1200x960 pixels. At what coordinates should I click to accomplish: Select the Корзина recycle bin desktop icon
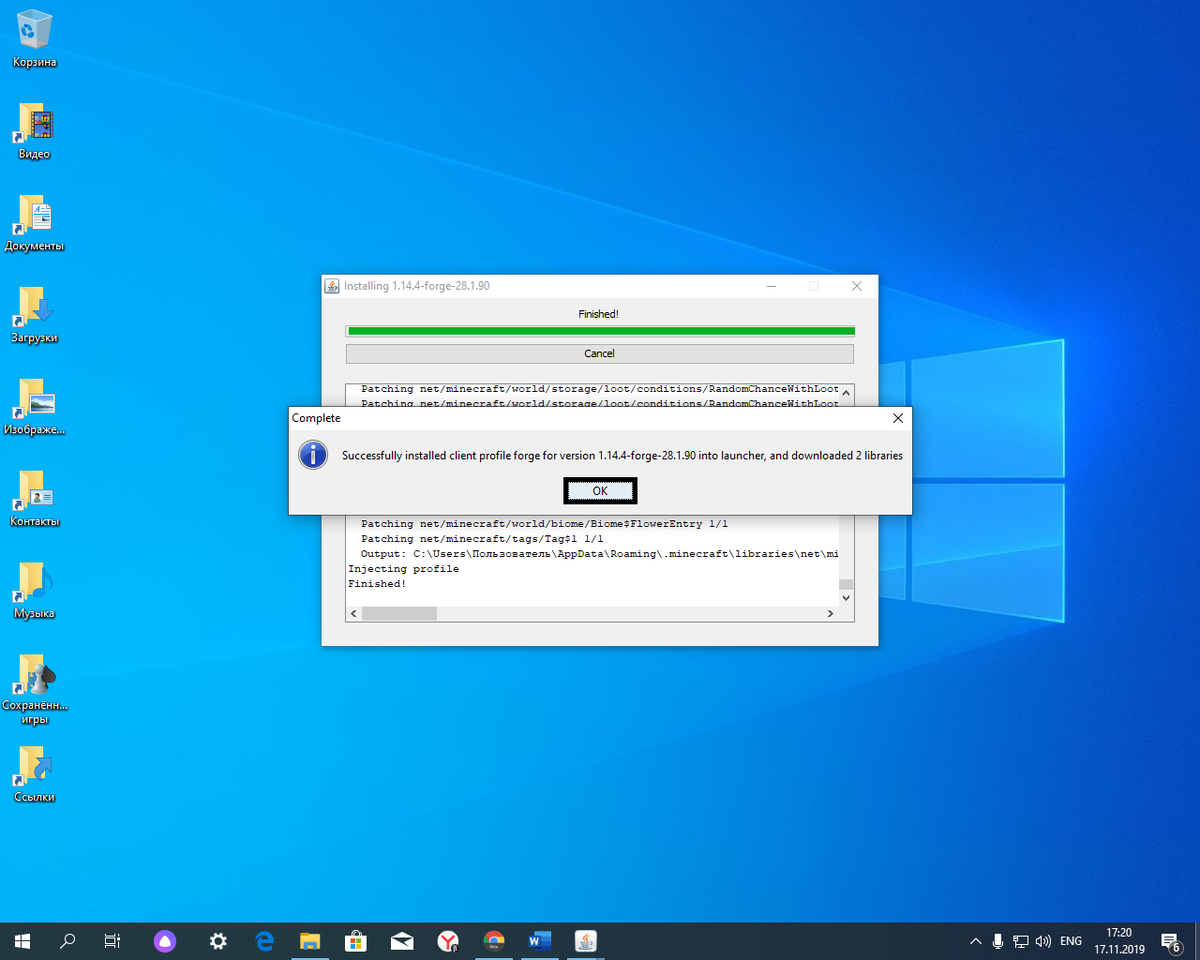coord(34,40)
